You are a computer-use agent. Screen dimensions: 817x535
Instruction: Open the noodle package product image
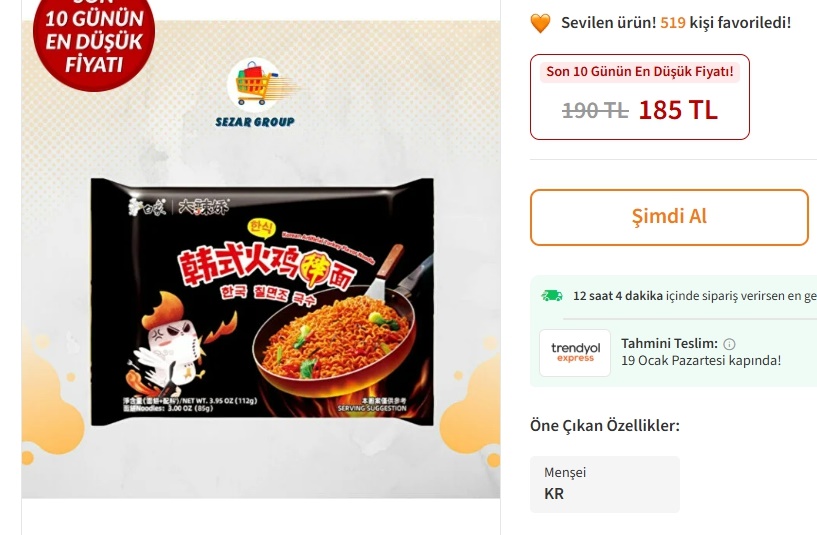click(x=262, y=301)
